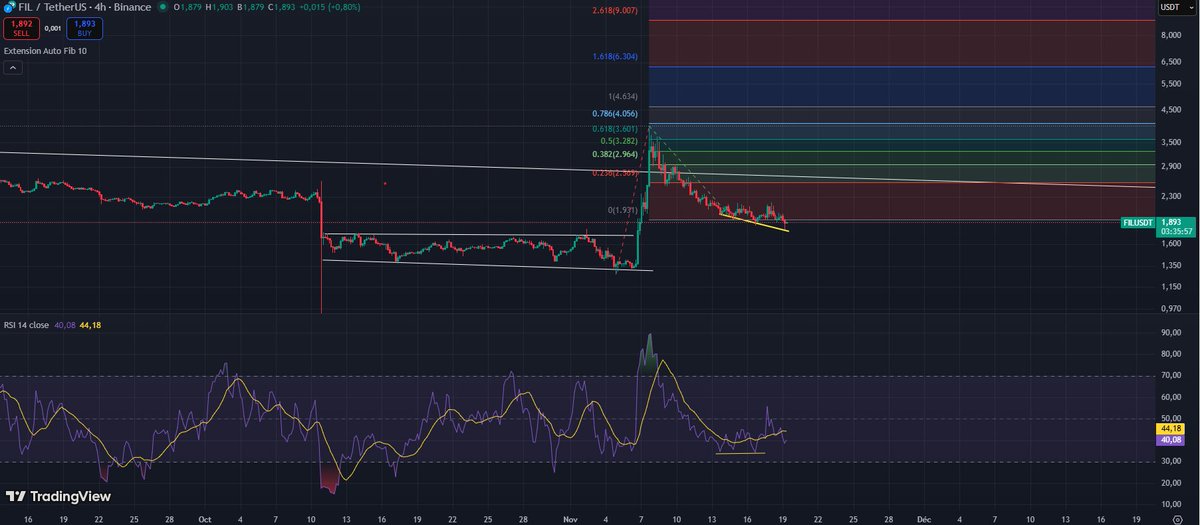Click 1,350 on the price scale
The image size is (1200, 525).
(x=1171, y=264)
